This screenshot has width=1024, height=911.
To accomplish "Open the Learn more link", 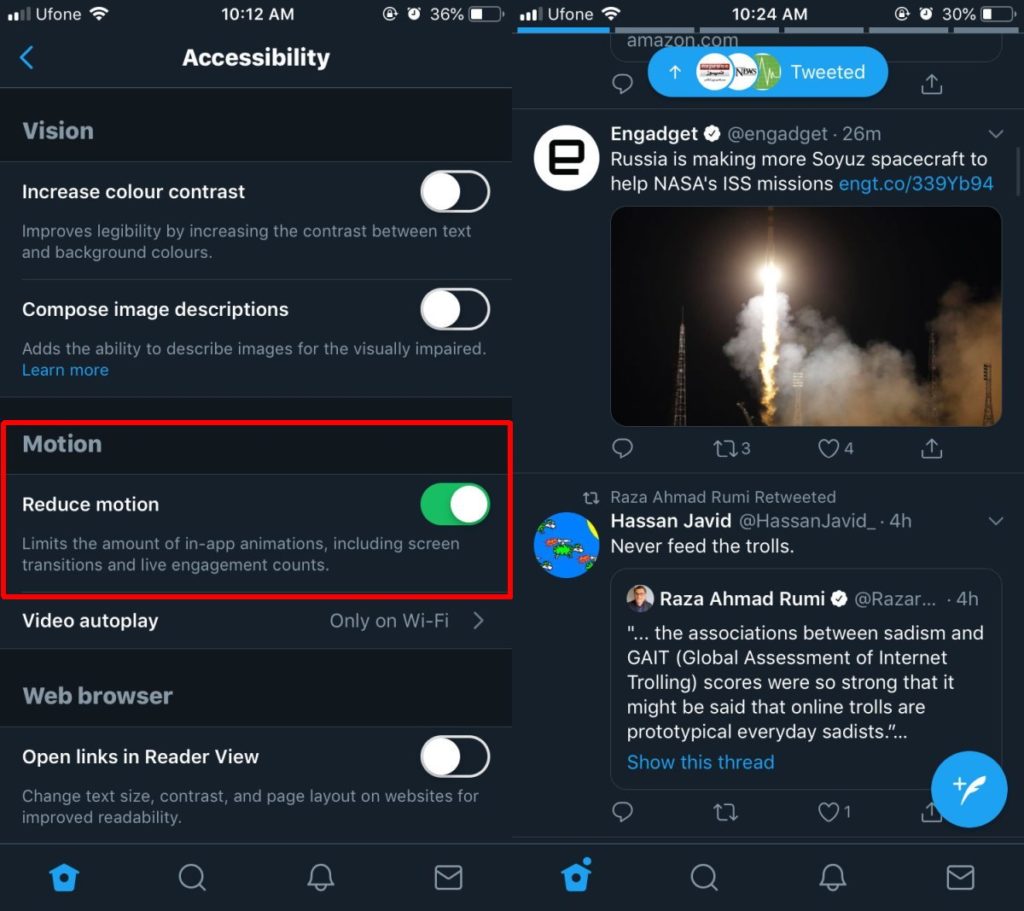I will (65, 370).
